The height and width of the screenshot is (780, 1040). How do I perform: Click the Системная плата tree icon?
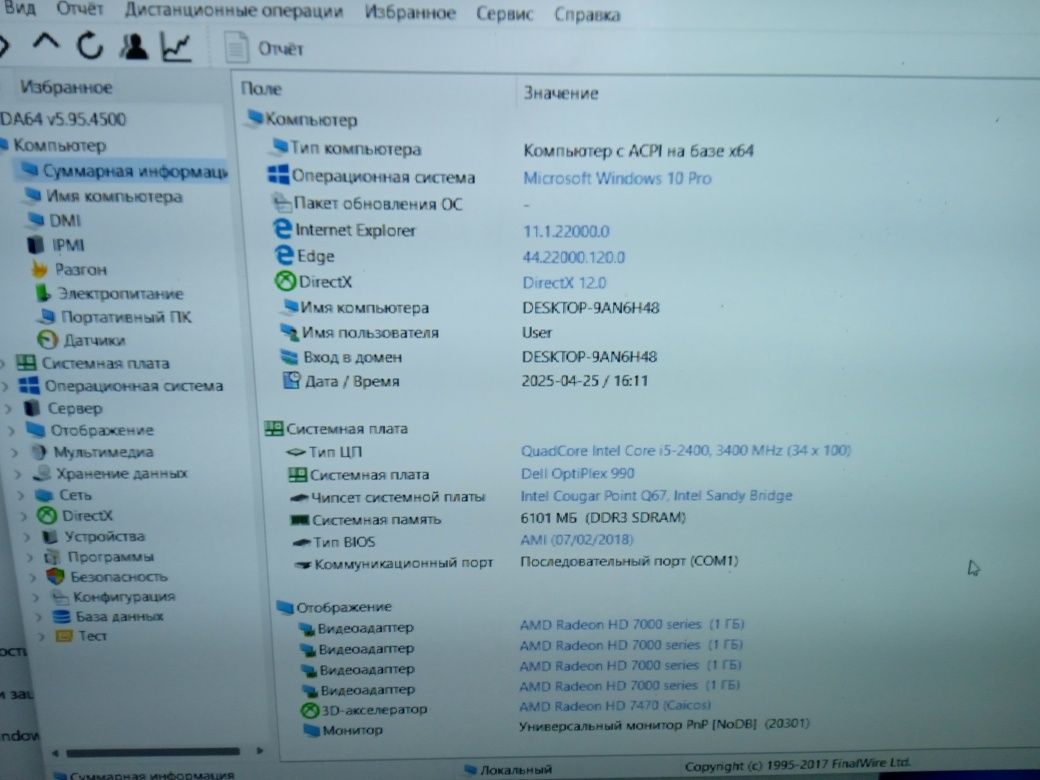pos(26,362)
